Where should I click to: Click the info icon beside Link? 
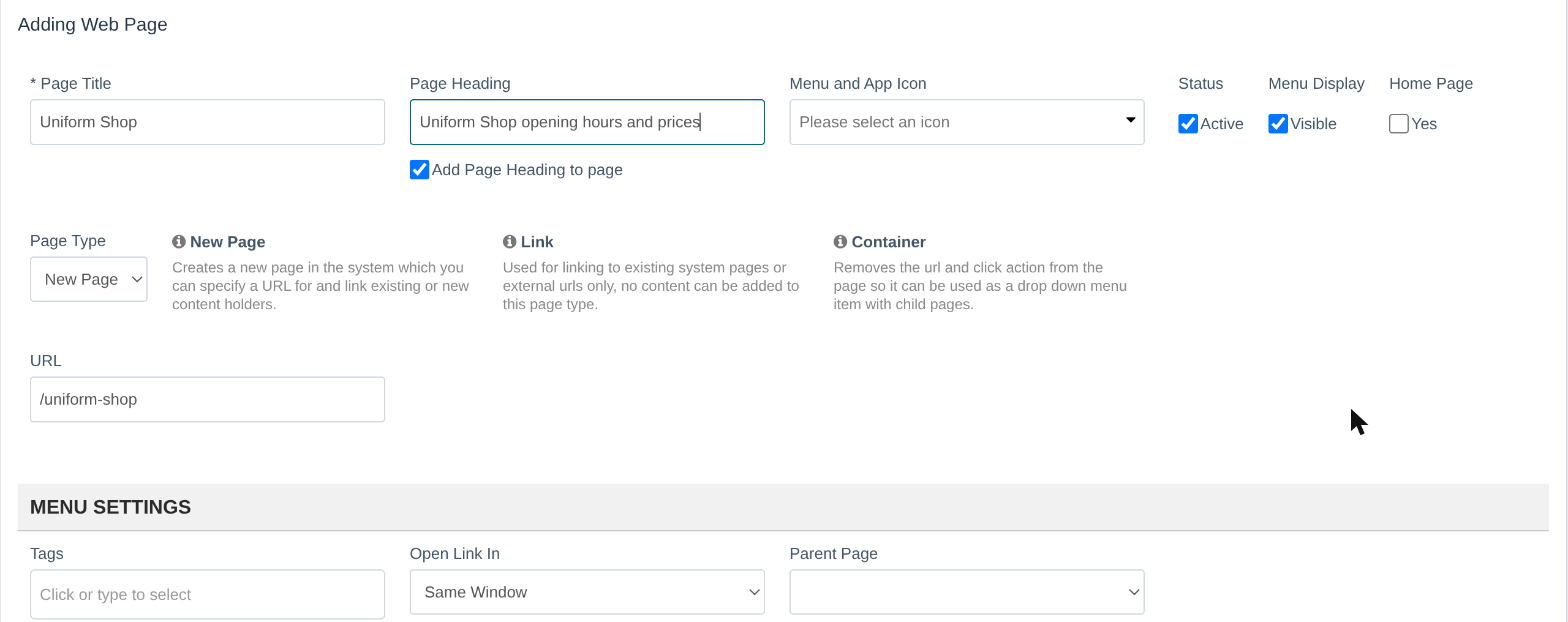(509, 242)
